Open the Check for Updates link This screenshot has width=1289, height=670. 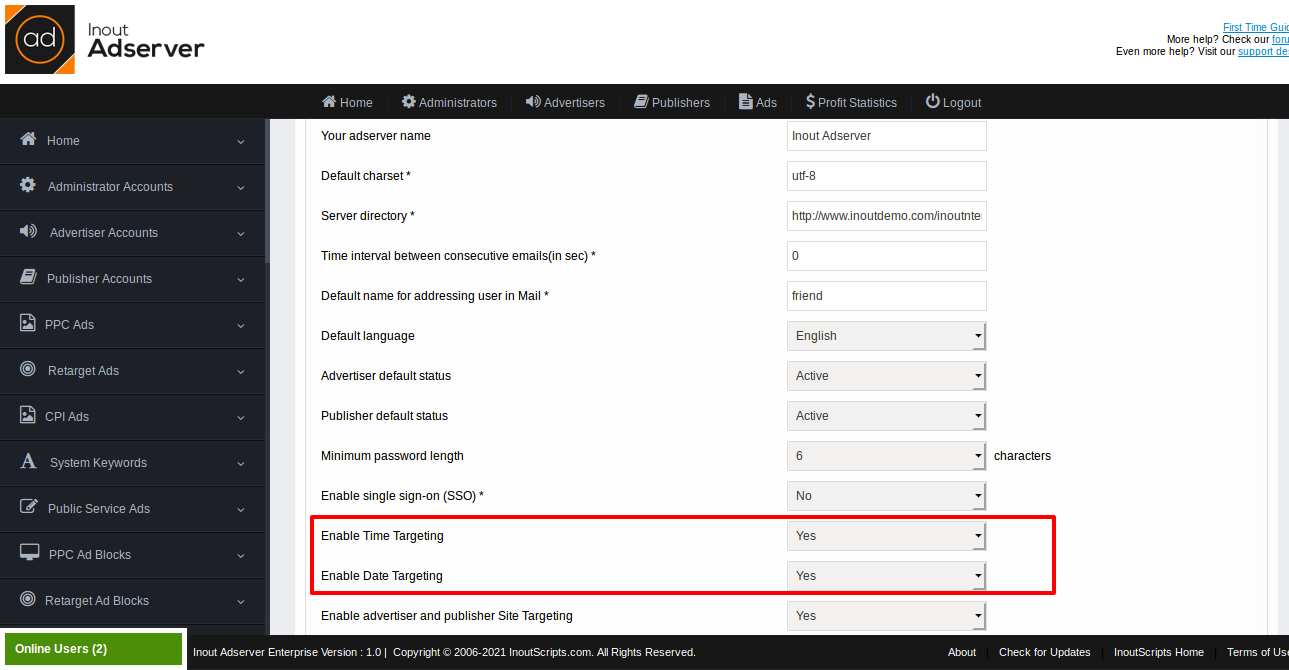tap(1044, 651)
